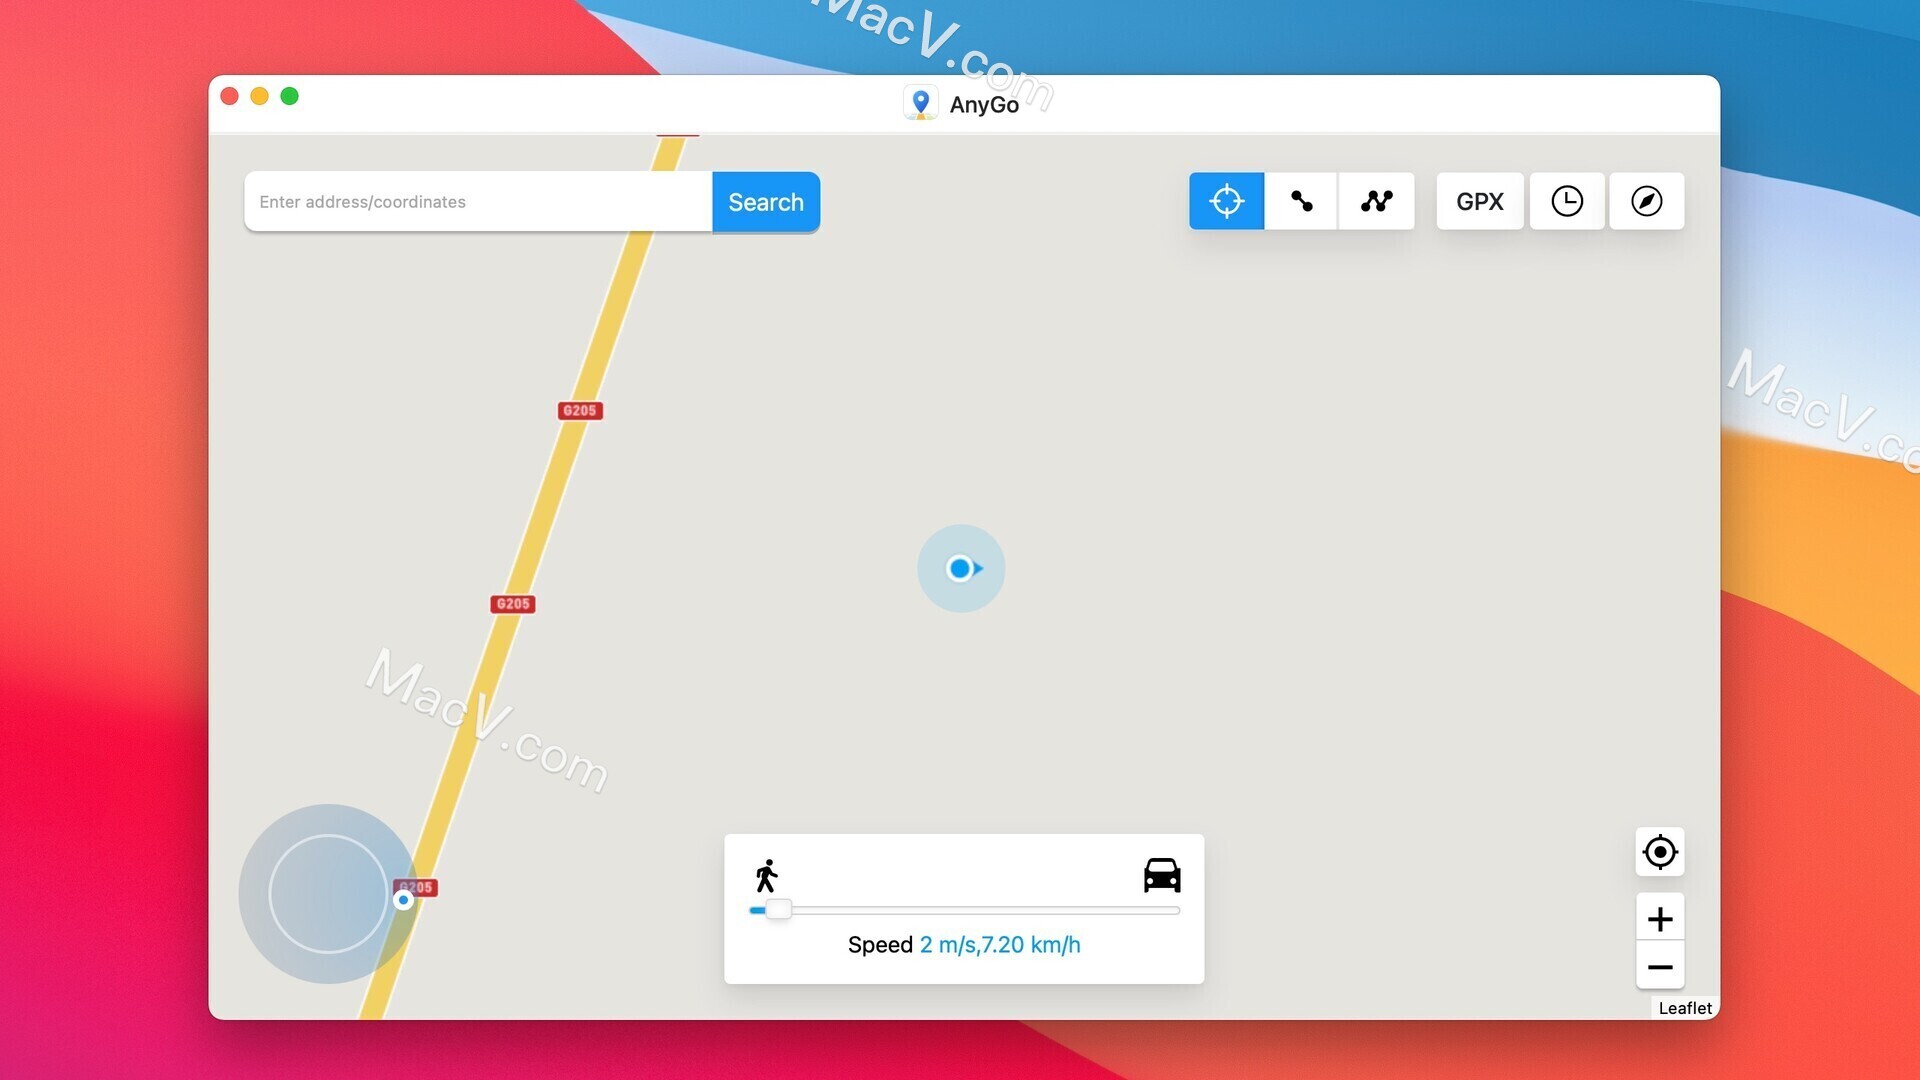
Task: Click the GPS crosshair/center location icon
Action: 1225,200
